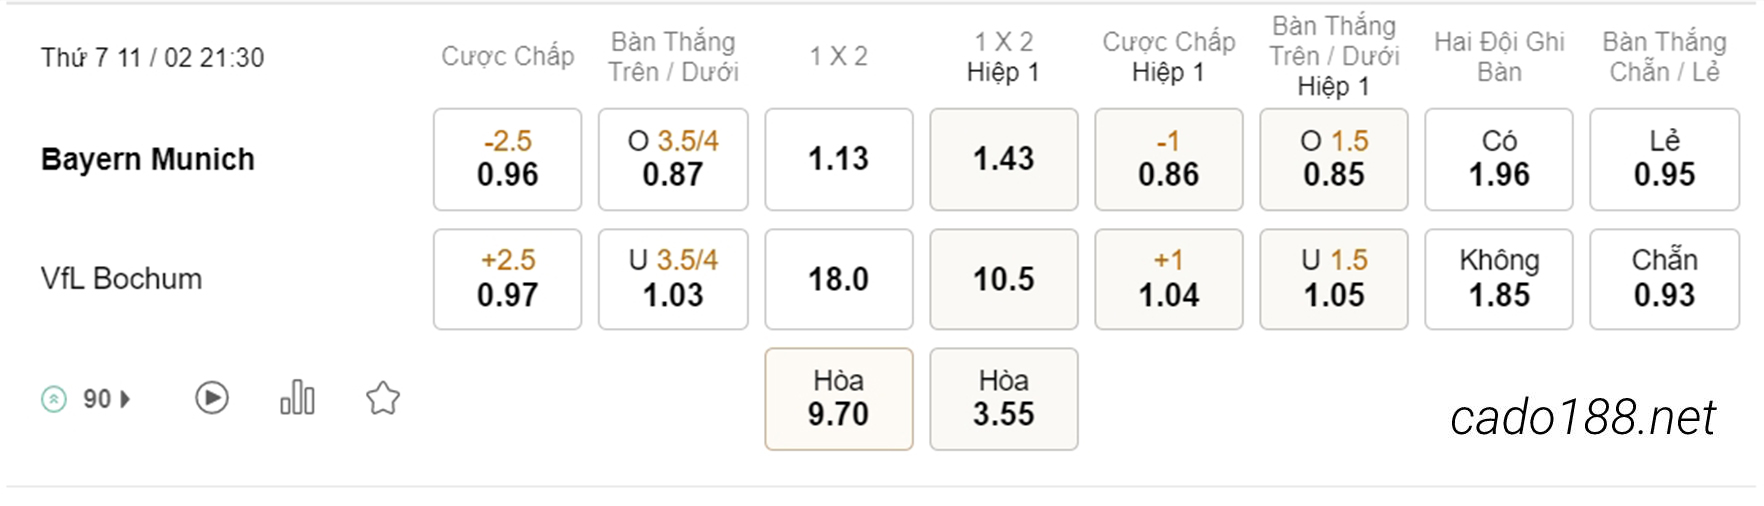Choose both teams score Không at 1.85
The image size is (1764, 506).
(x=1499, y=279)
